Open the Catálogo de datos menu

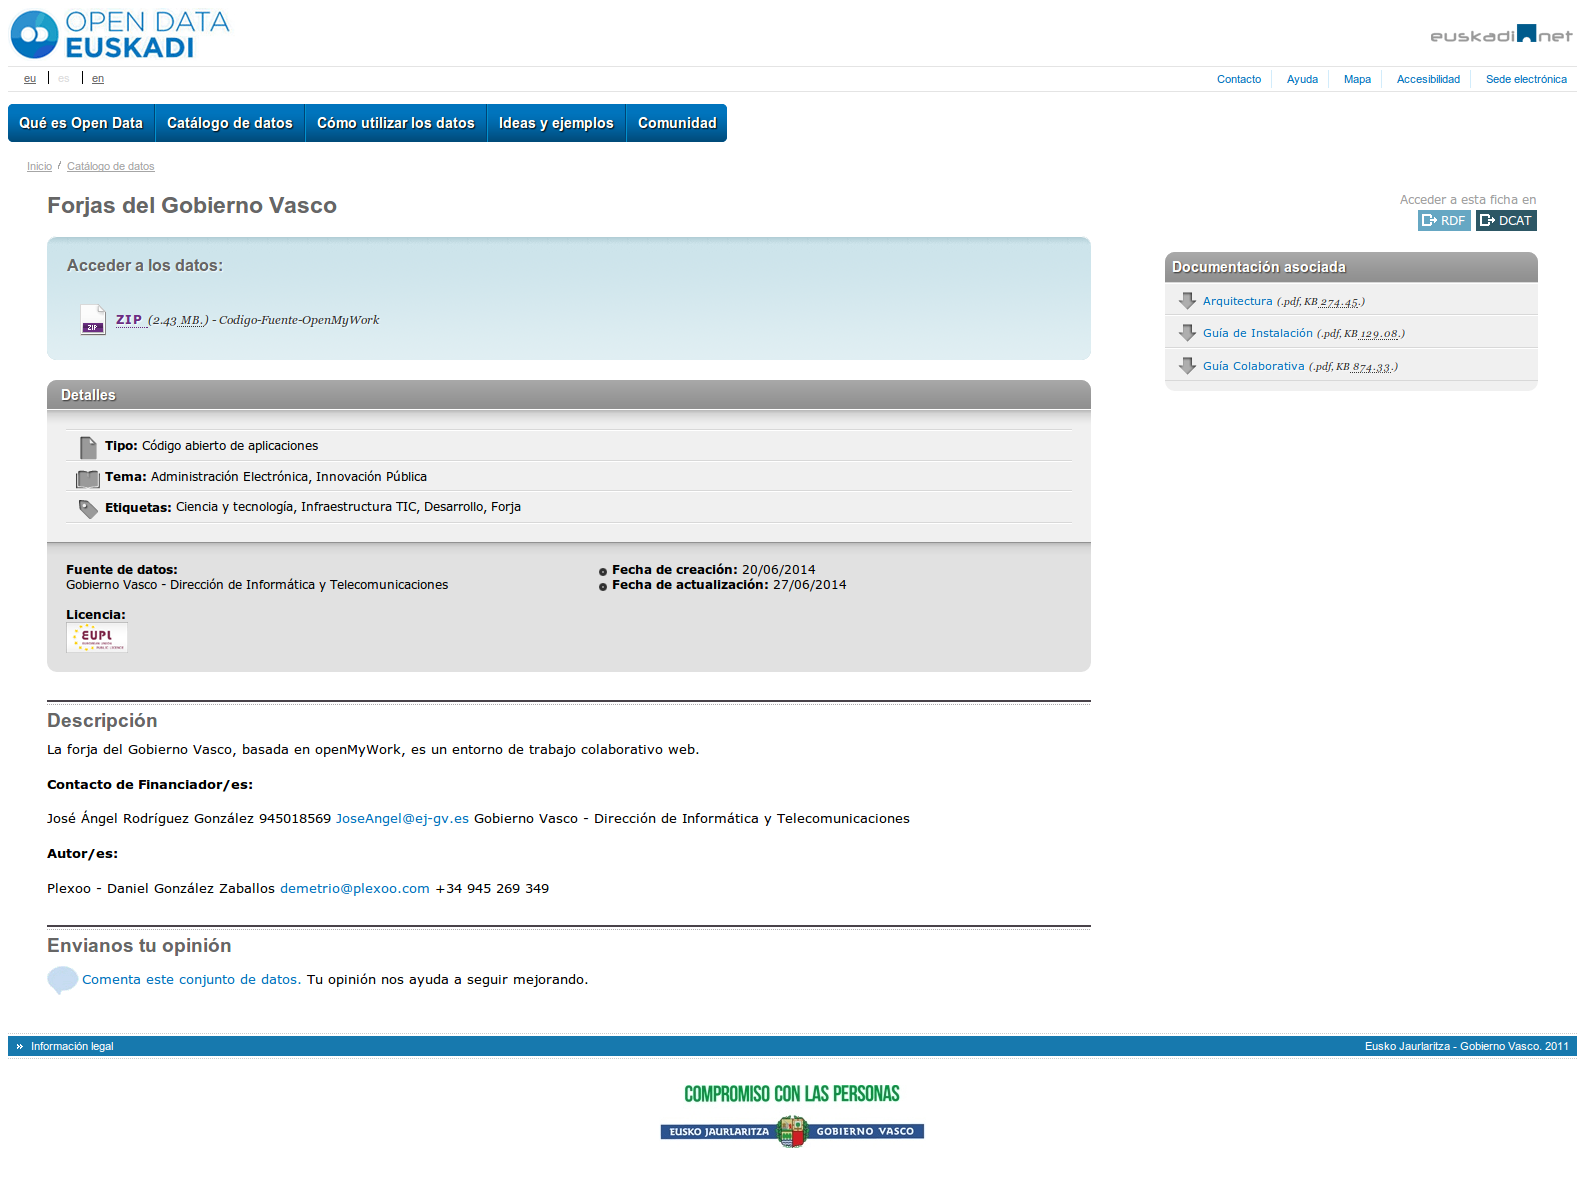(230, 123)
